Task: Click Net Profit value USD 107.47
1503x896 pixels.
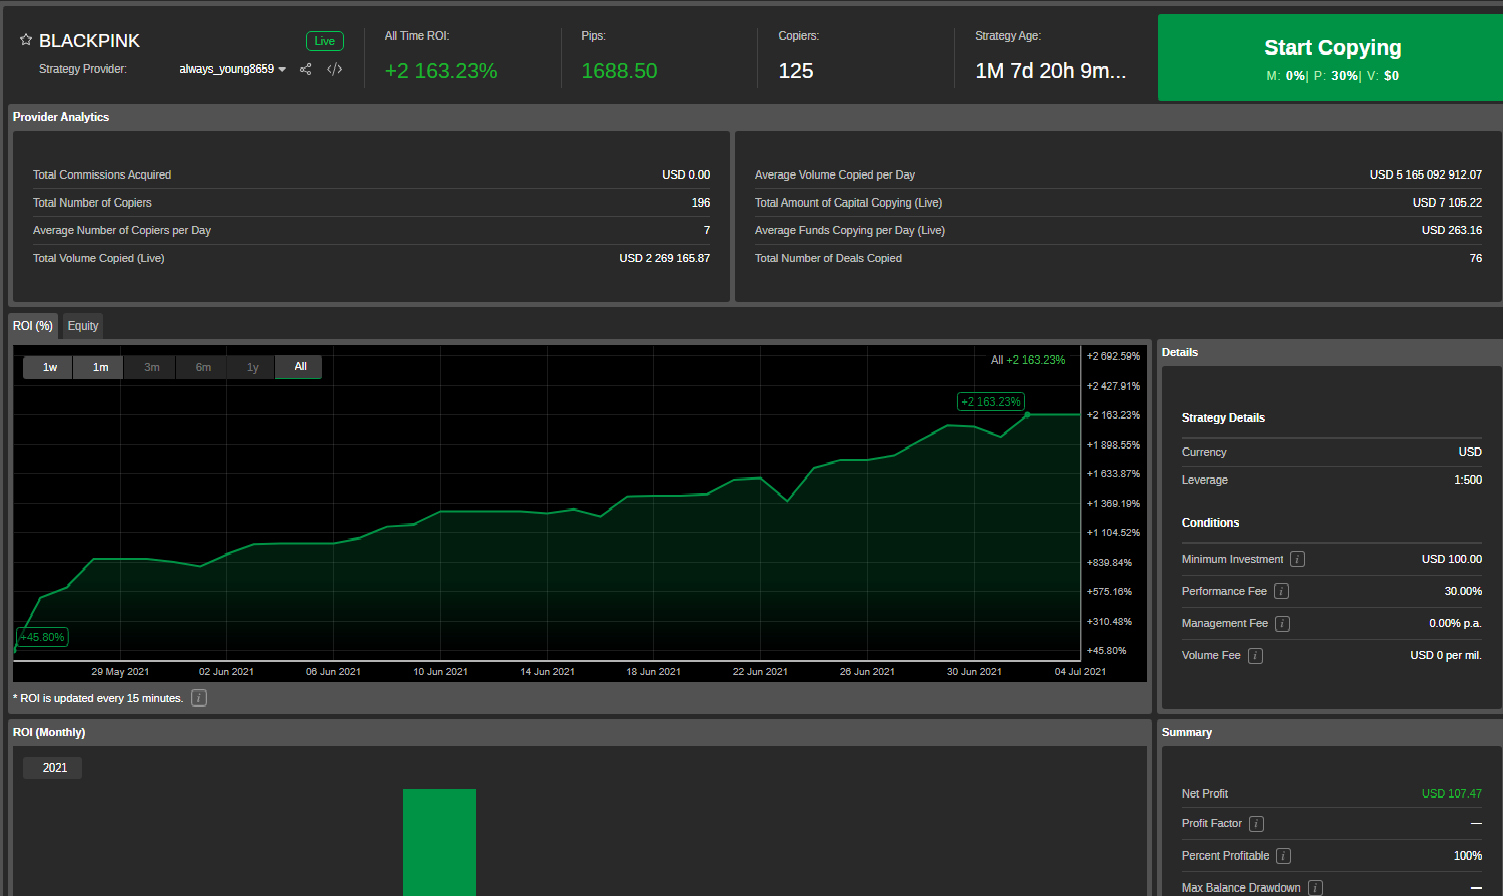Action: coord(1452,794)
